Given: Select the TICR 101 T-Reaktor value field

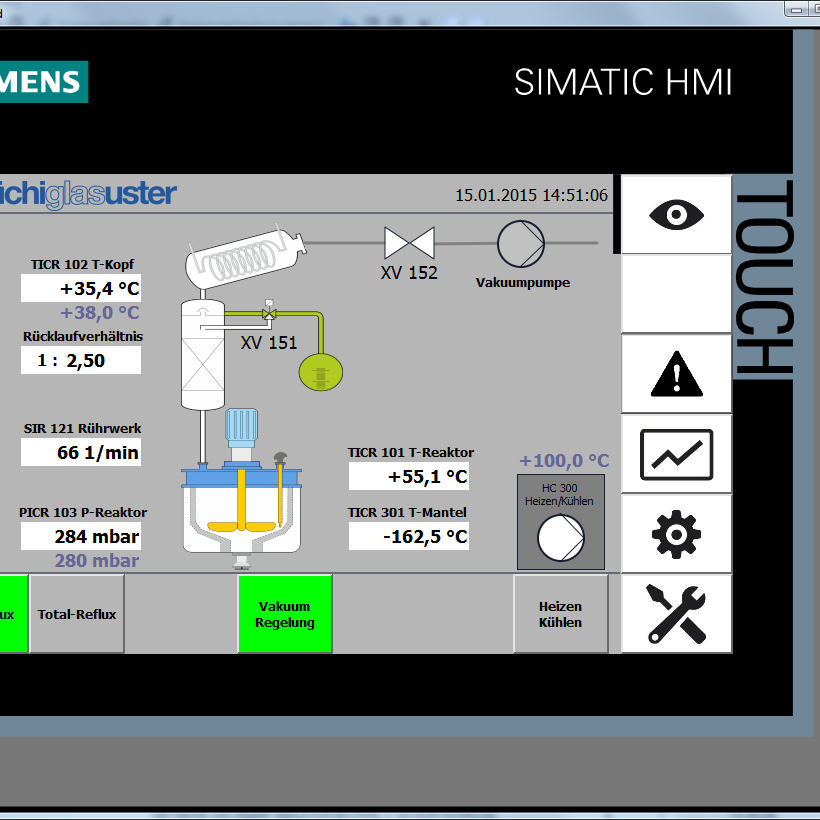Looking at the screenshot, I should click(x=409, y=476).
